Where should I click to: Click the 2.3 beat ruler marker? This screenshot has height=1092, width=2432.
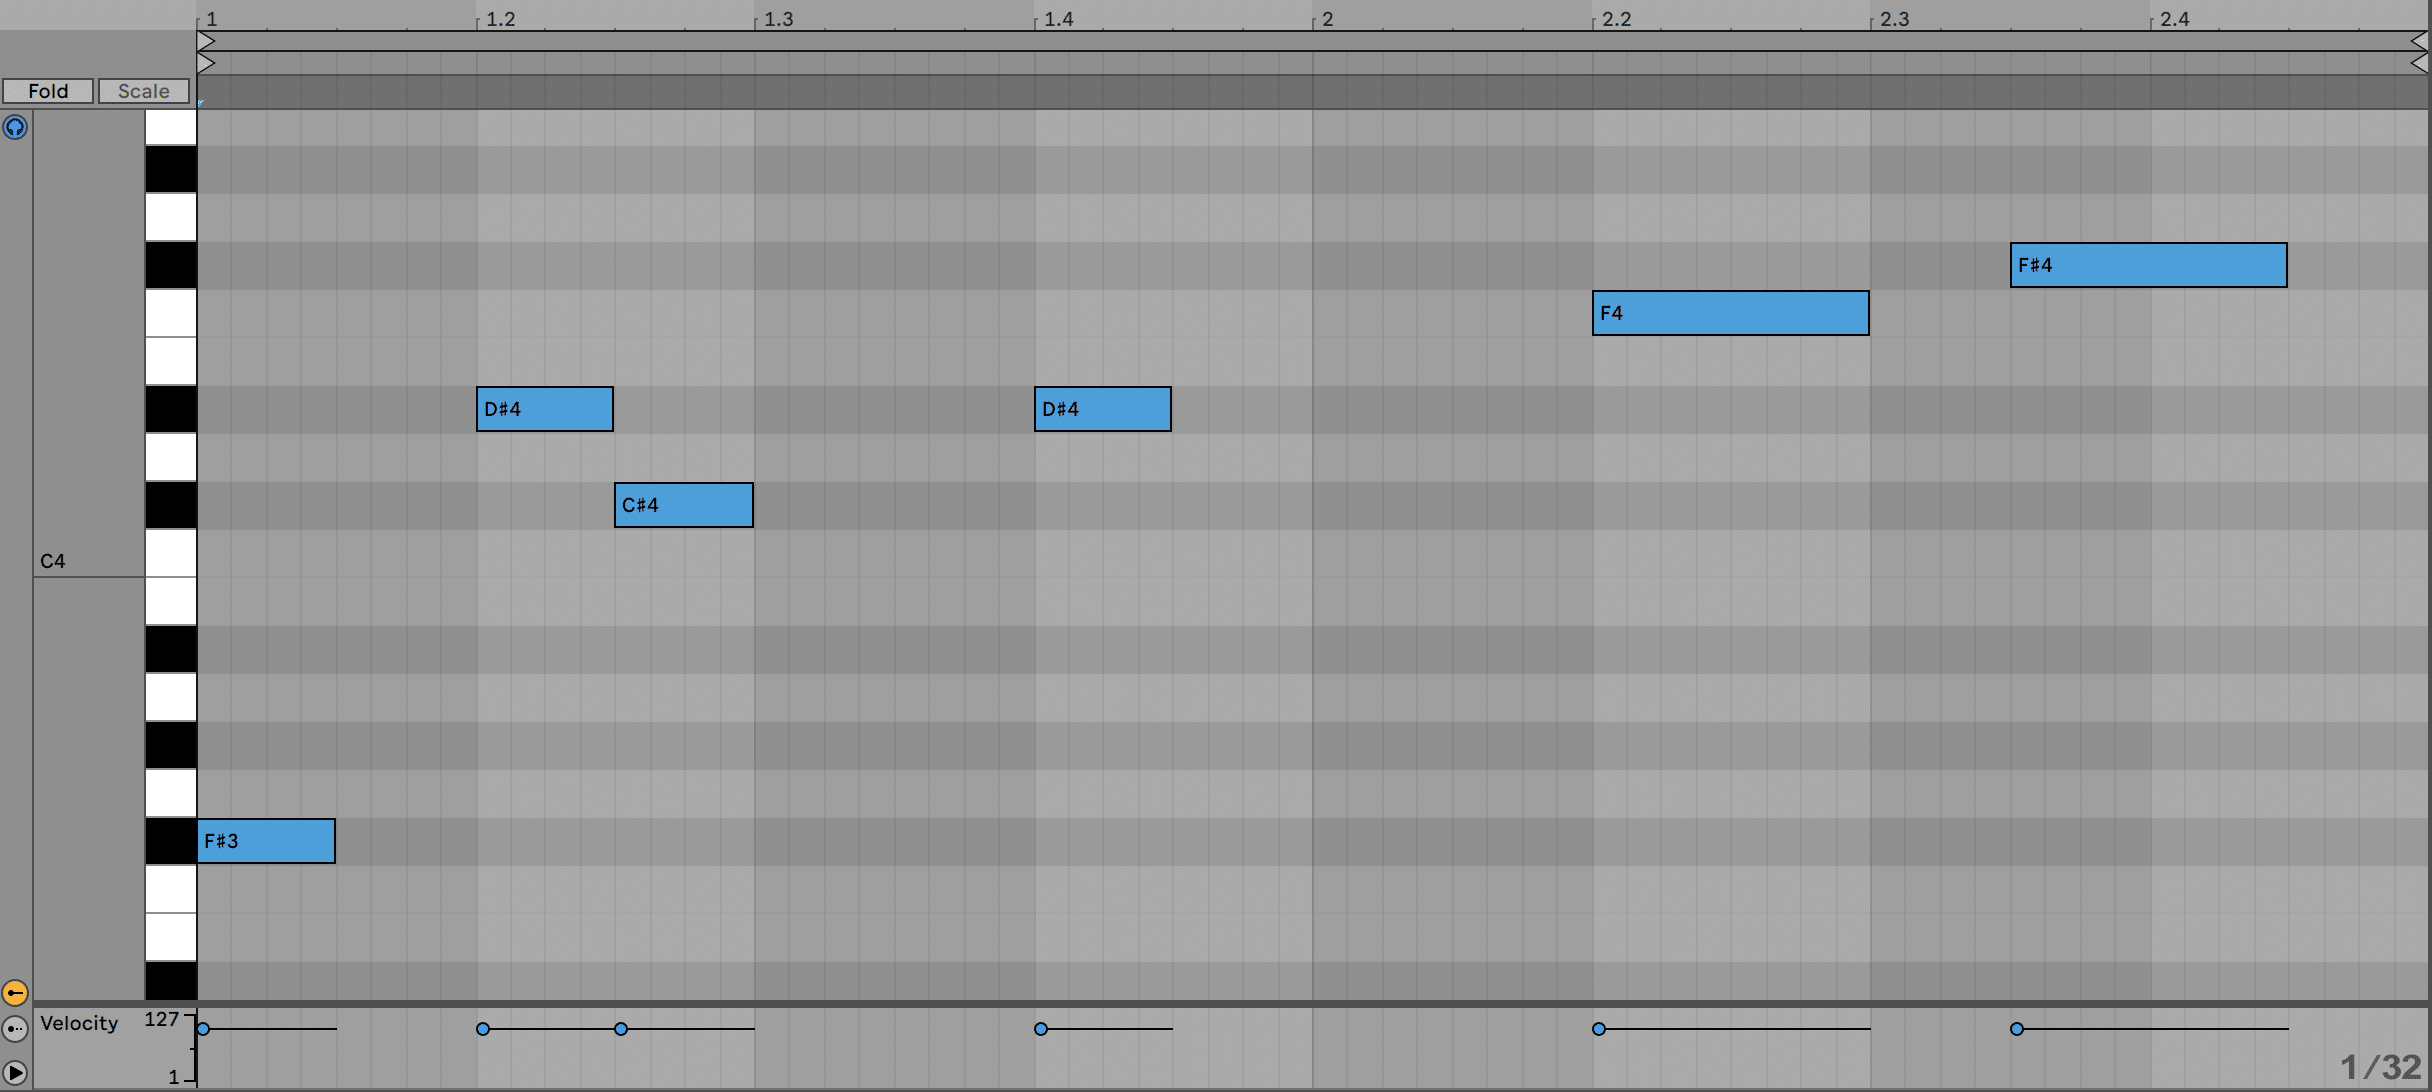click(x=1895, y=19)
